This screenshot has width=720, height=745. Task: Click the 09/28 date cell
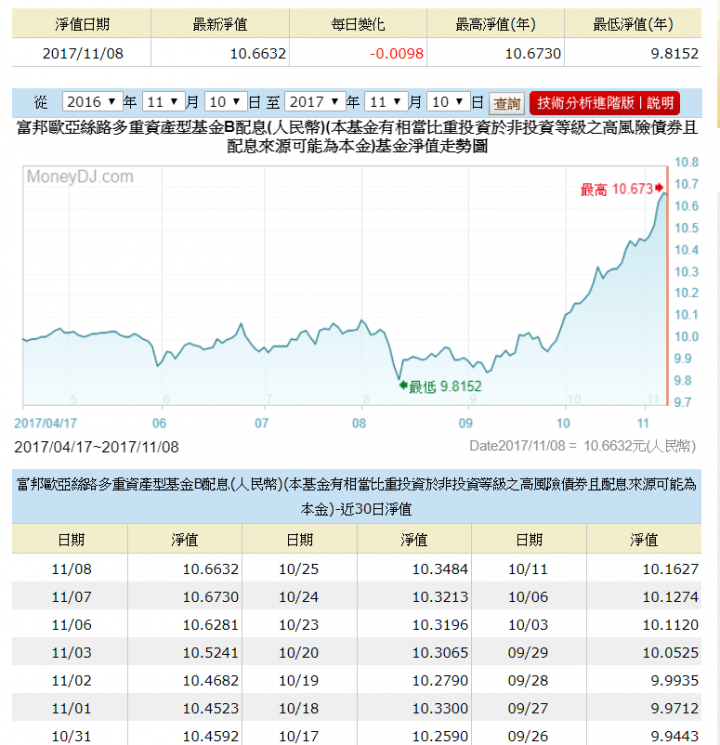(x=528, y=680)
